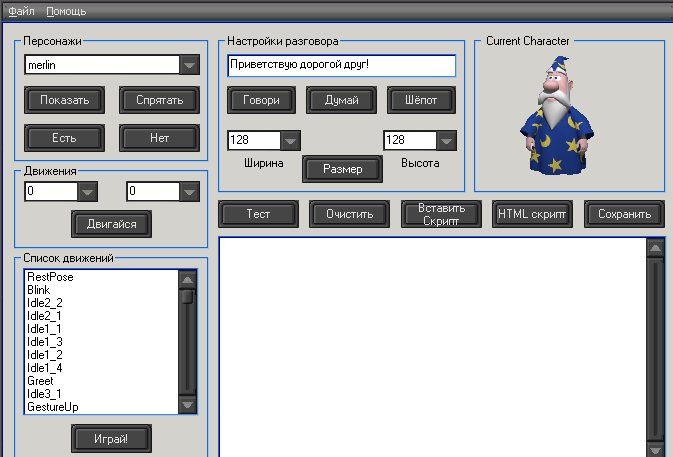This screenshot has width=673, height=457.
Task: Click the Показать button
Action: [65, 100]
